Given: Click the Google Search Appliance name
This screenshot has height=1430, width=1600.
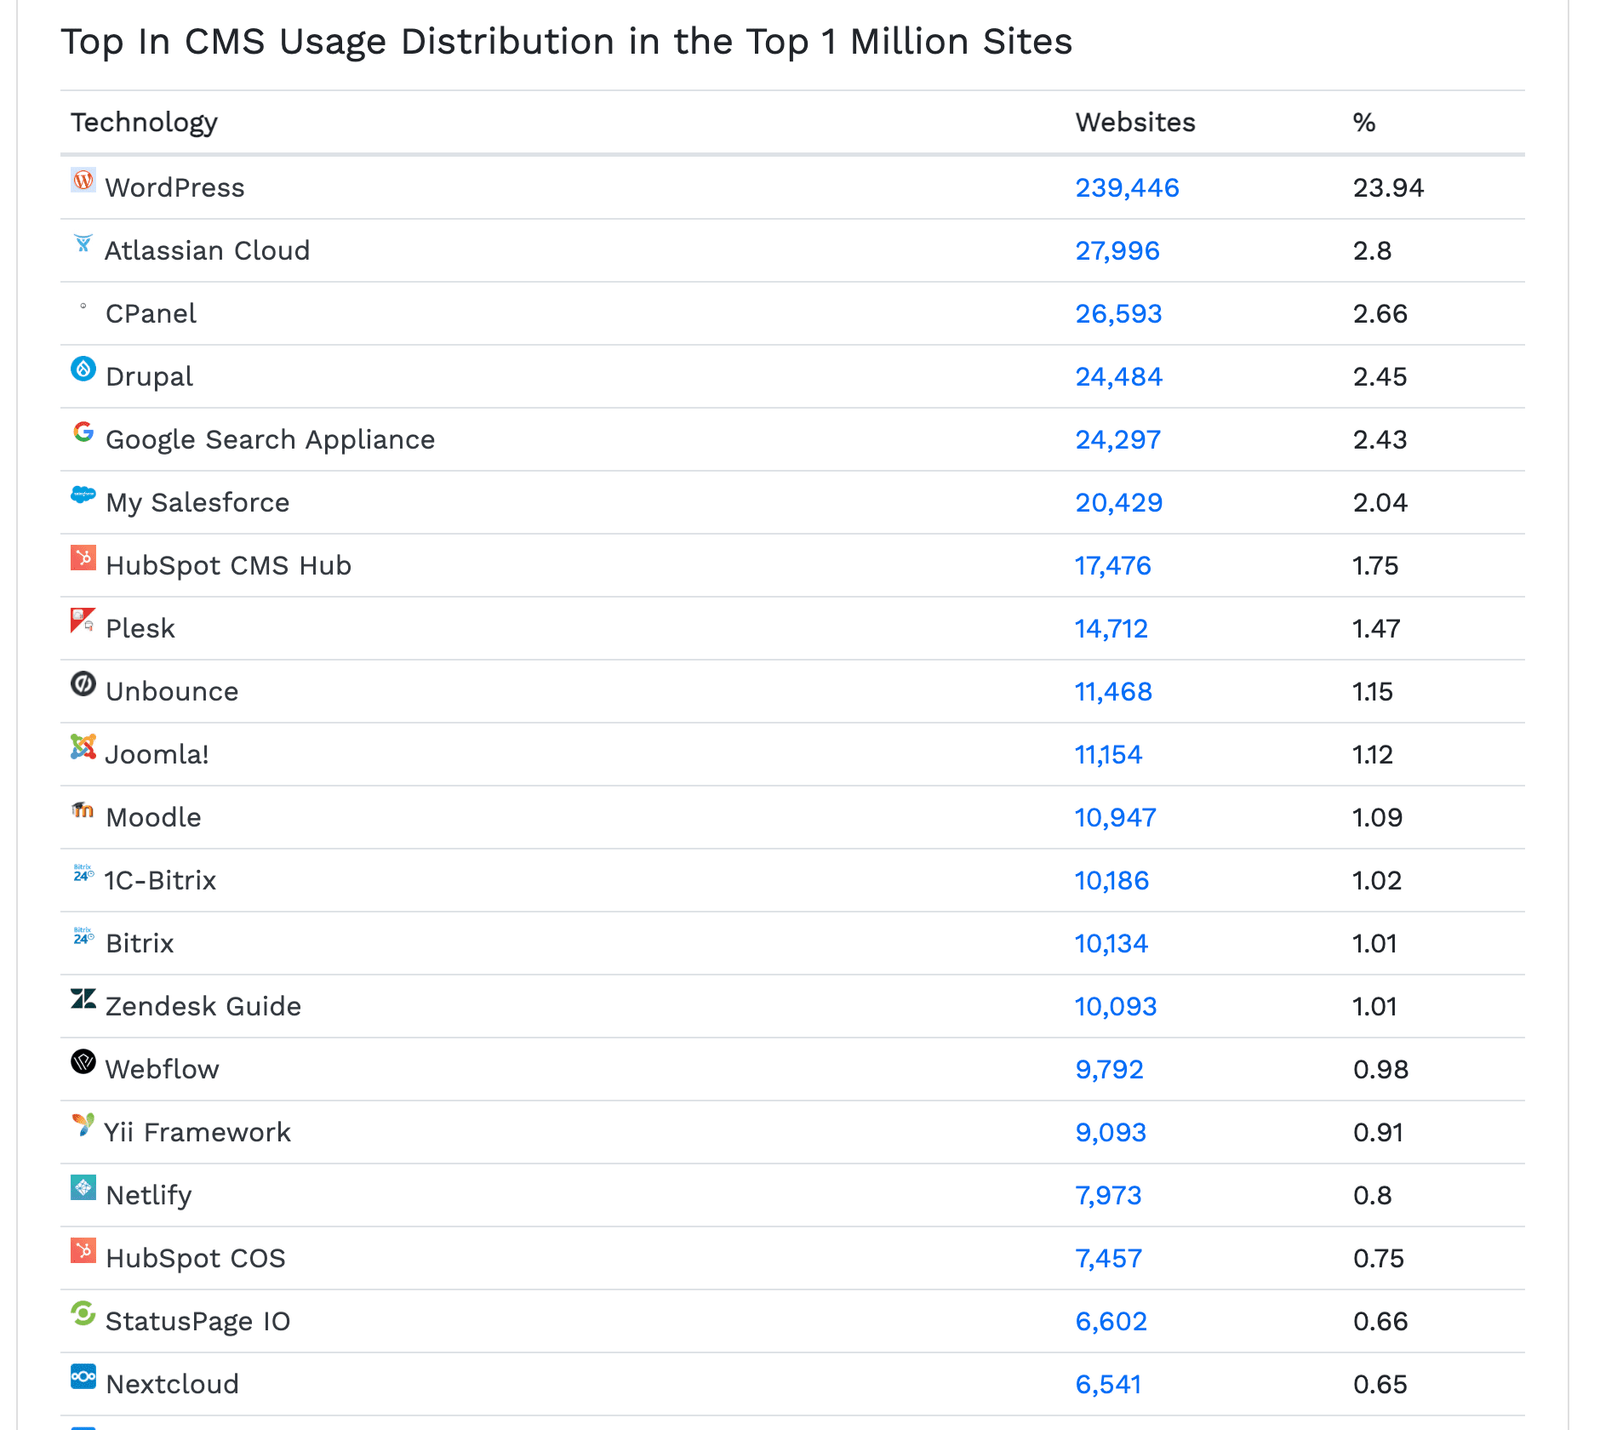Looking at the screenshot, I should pyautogui.click(x=270, y=441).
